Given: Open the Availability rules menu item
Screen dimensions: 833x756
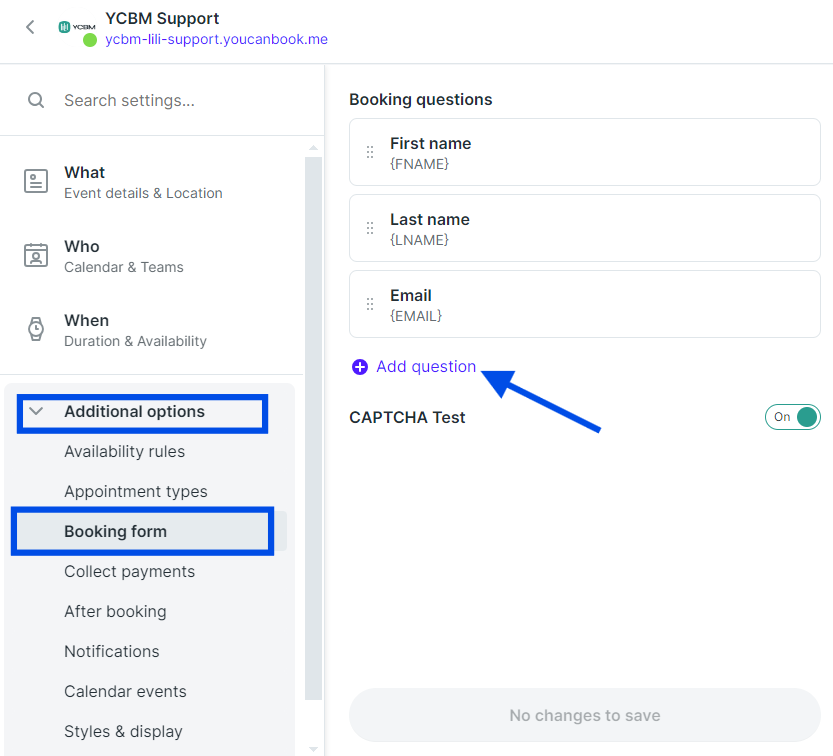Looking at the screenshot, I should pyautogui.click(x=124, y=452).
